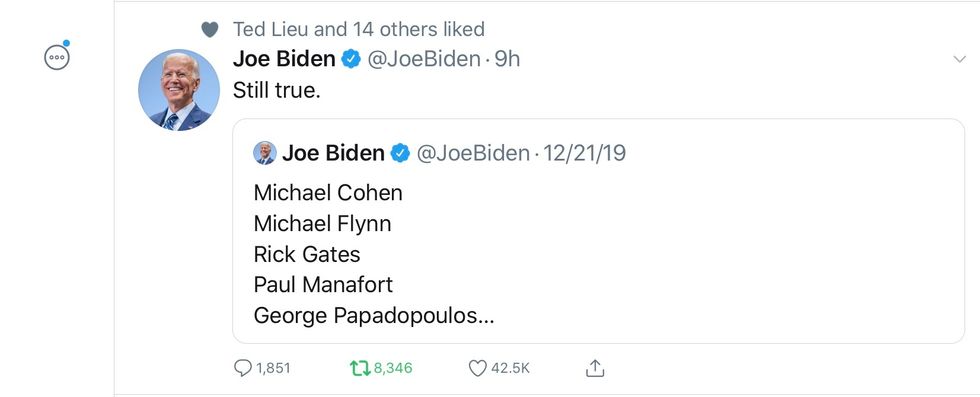Image resolution: width=980 pixels, height=397 pixels.
Task: View the 1,851 replies count
Action: coord(273,368)
